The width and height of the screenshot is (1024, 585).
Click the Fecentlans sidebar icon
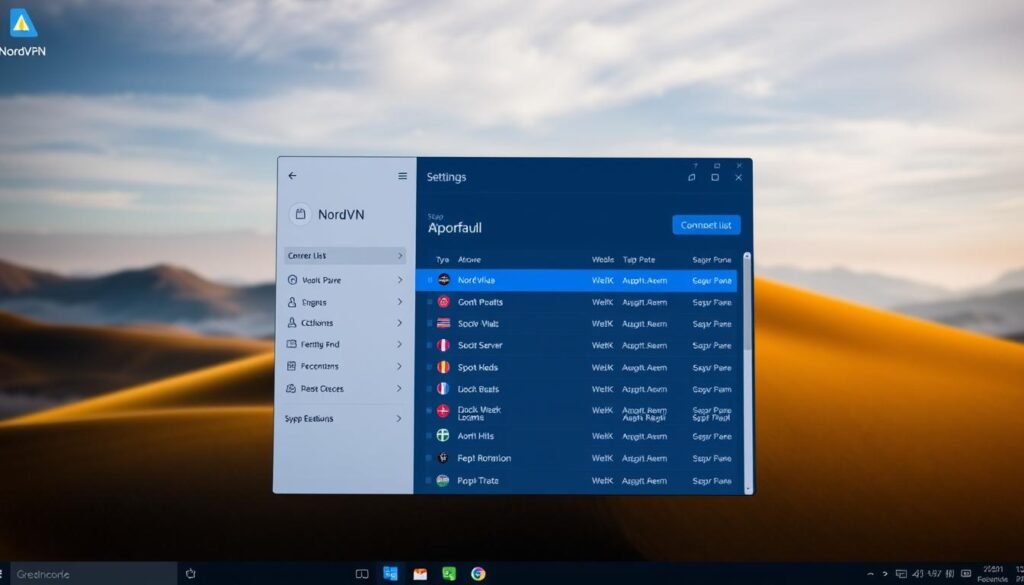[x=292, y=366]
